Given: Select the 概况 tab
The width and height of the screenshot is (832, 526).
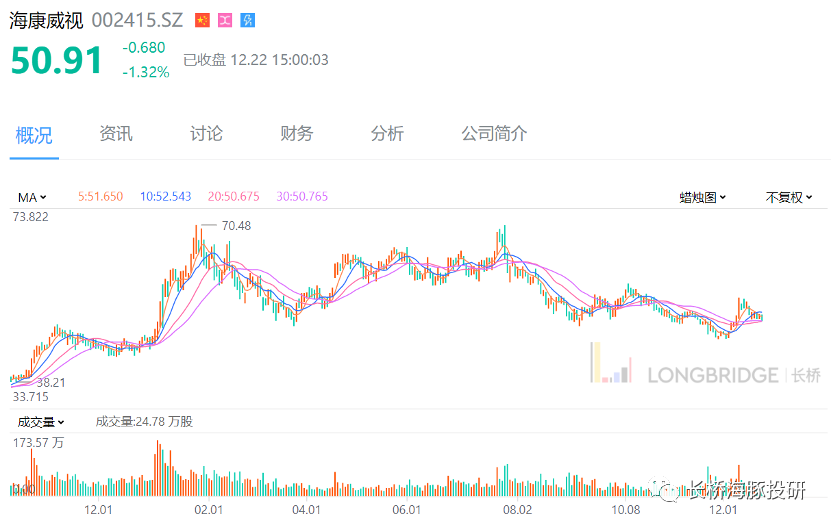Looking at the screenshot, I should pyautogui.click(x=34, y=135).
